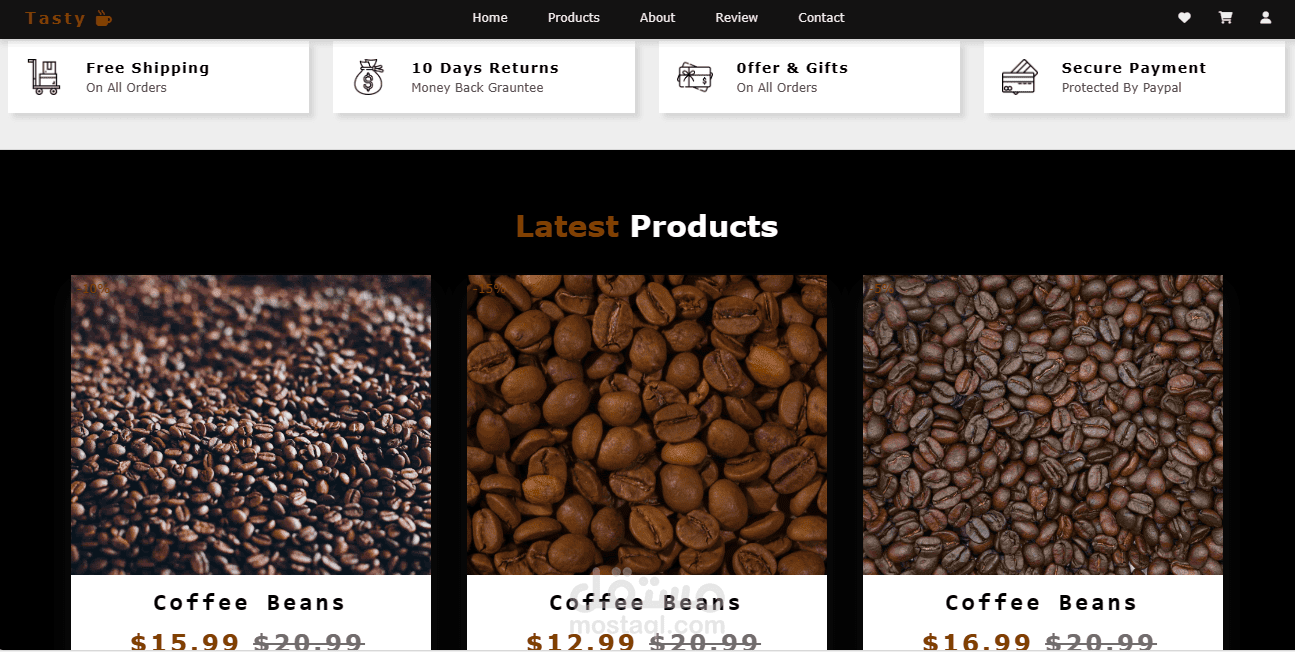
Task: Open the shopping cart icon
Action: 1225,18
